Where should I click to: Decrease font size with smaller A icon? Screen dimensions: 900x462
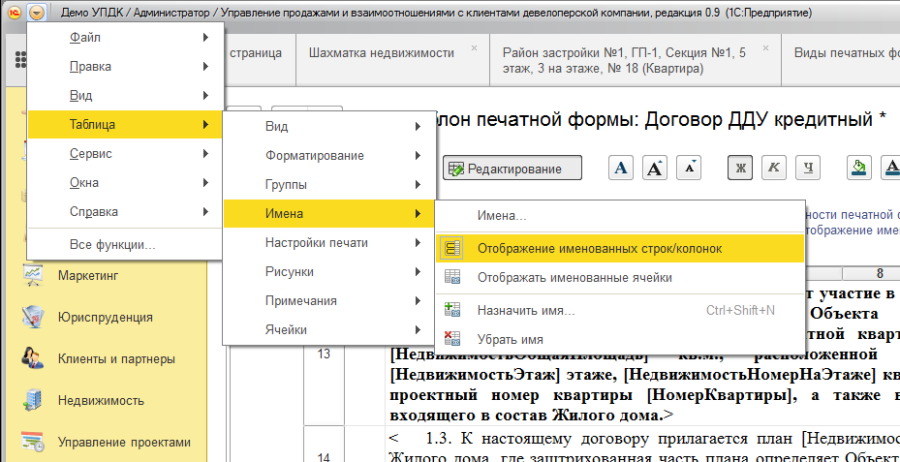click(x=689, y=168)
